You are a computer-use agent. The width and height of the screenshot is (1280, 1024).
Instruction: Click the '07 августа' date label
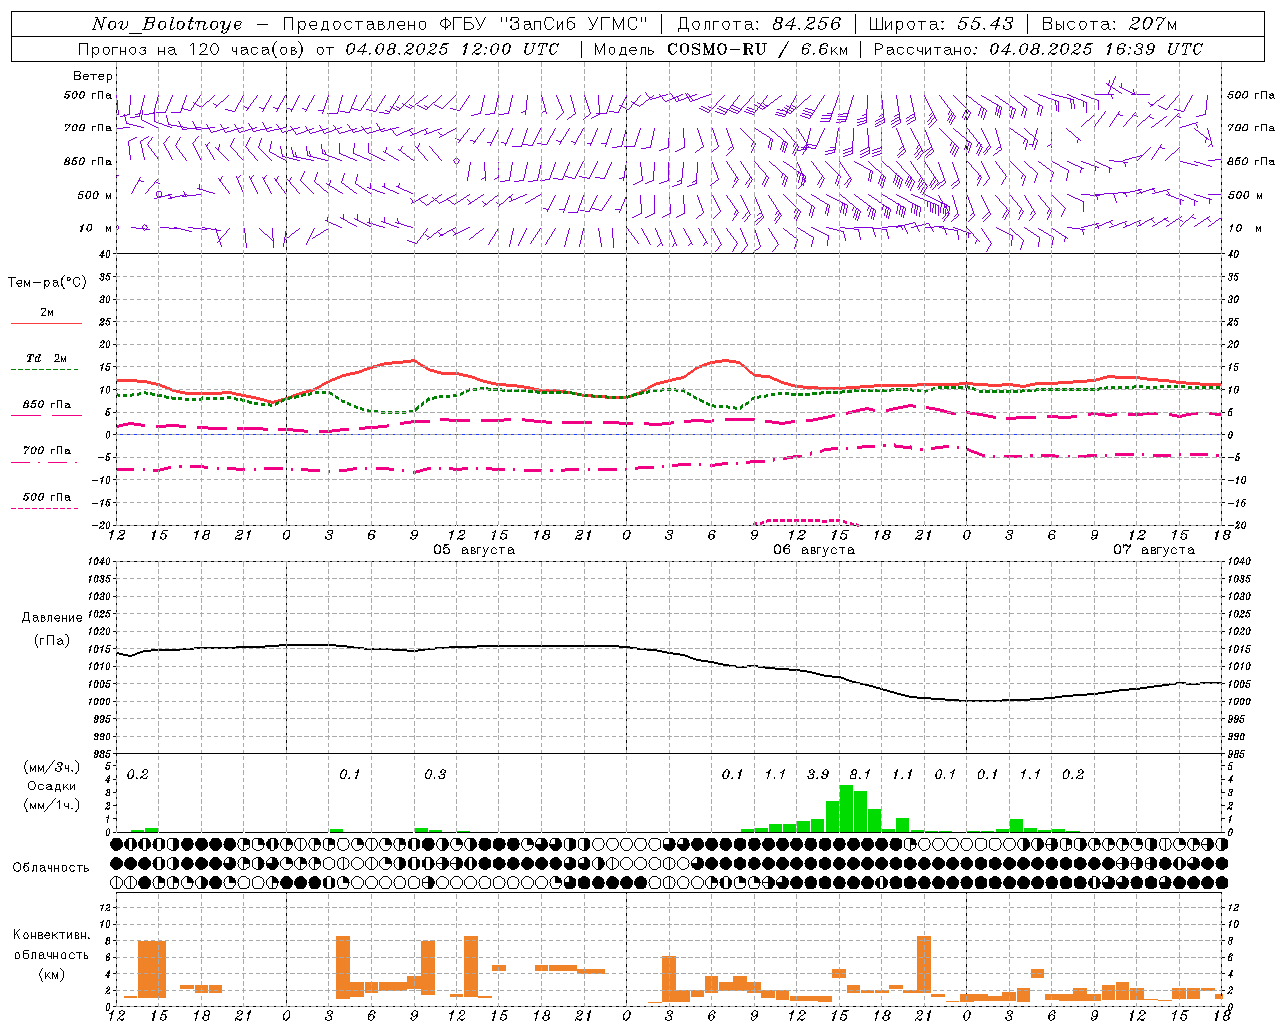click(x=1154, y=550)
